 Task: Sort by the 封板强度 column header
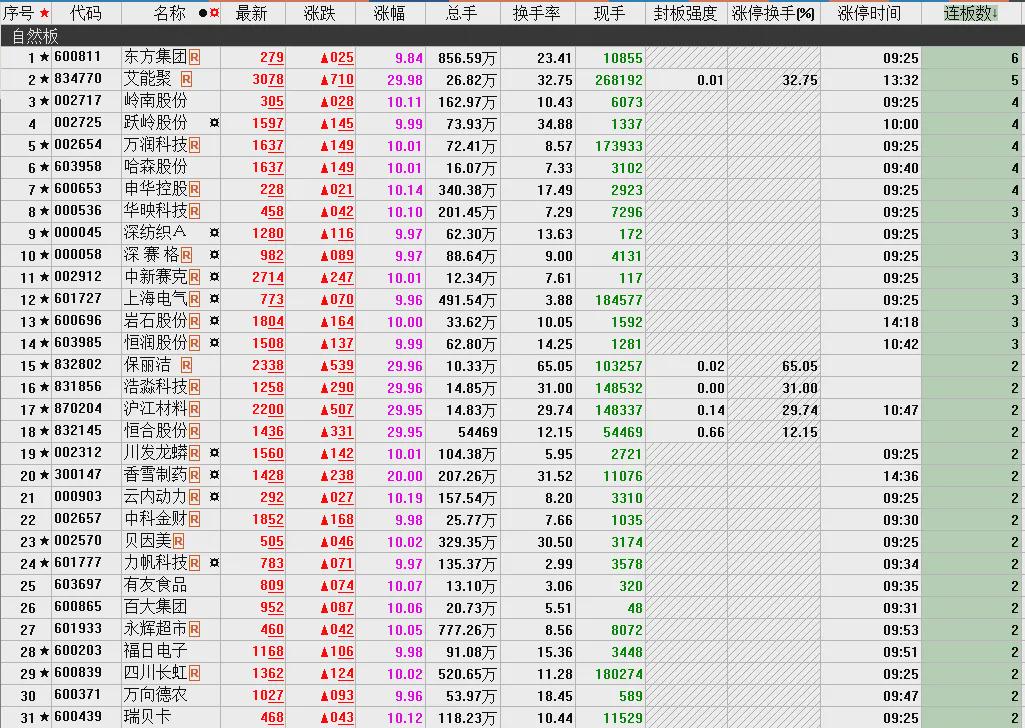pyautogui.click(x=685, y=13)
